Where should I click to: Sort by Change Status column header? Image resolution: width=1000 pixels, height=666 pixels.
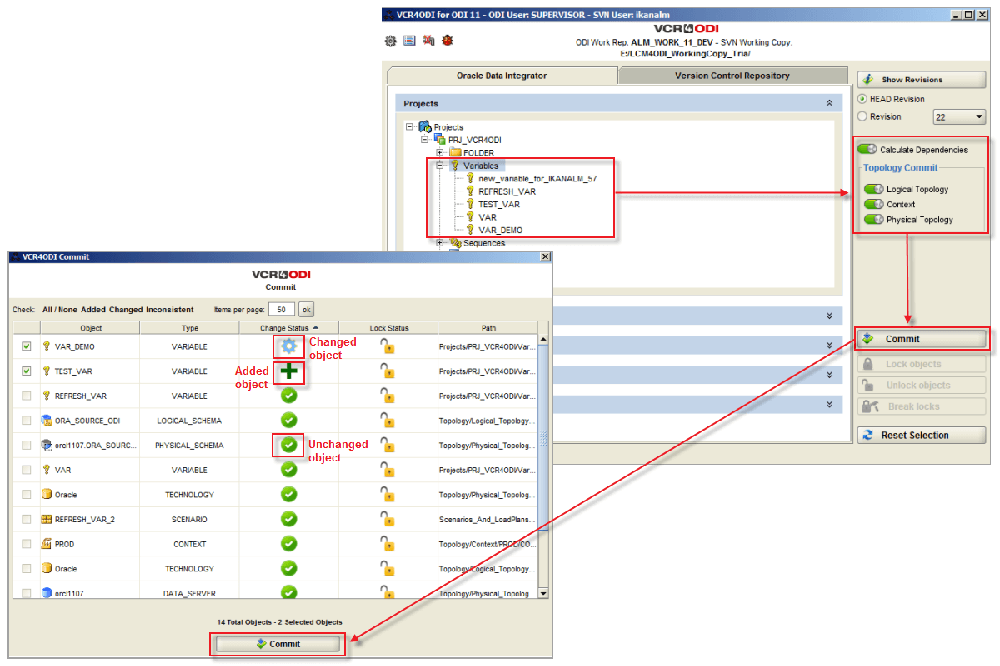coord(288,328)
